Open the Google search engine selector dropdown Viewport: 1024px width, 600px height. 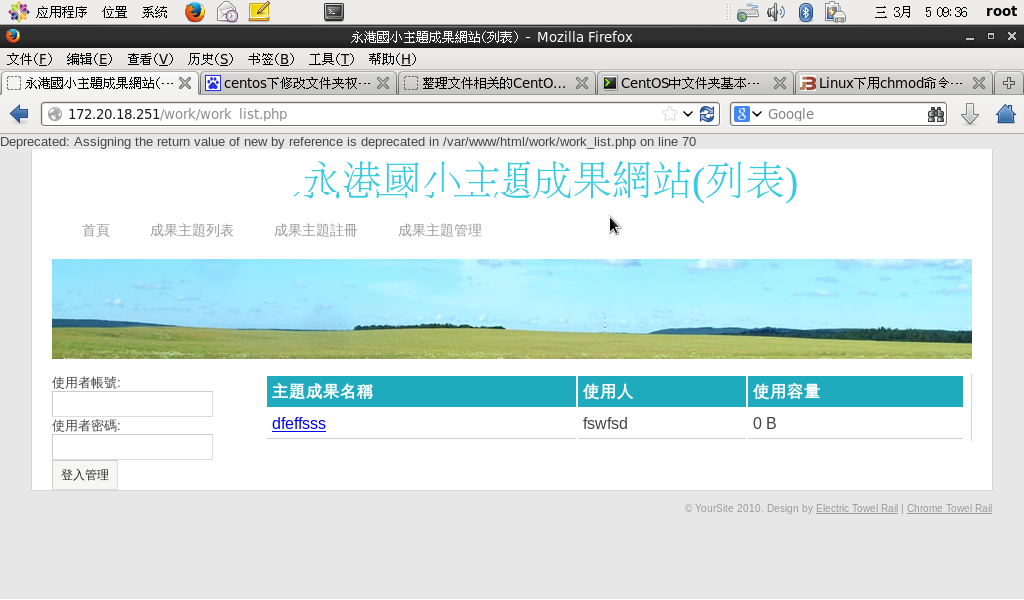click(749, 114)
